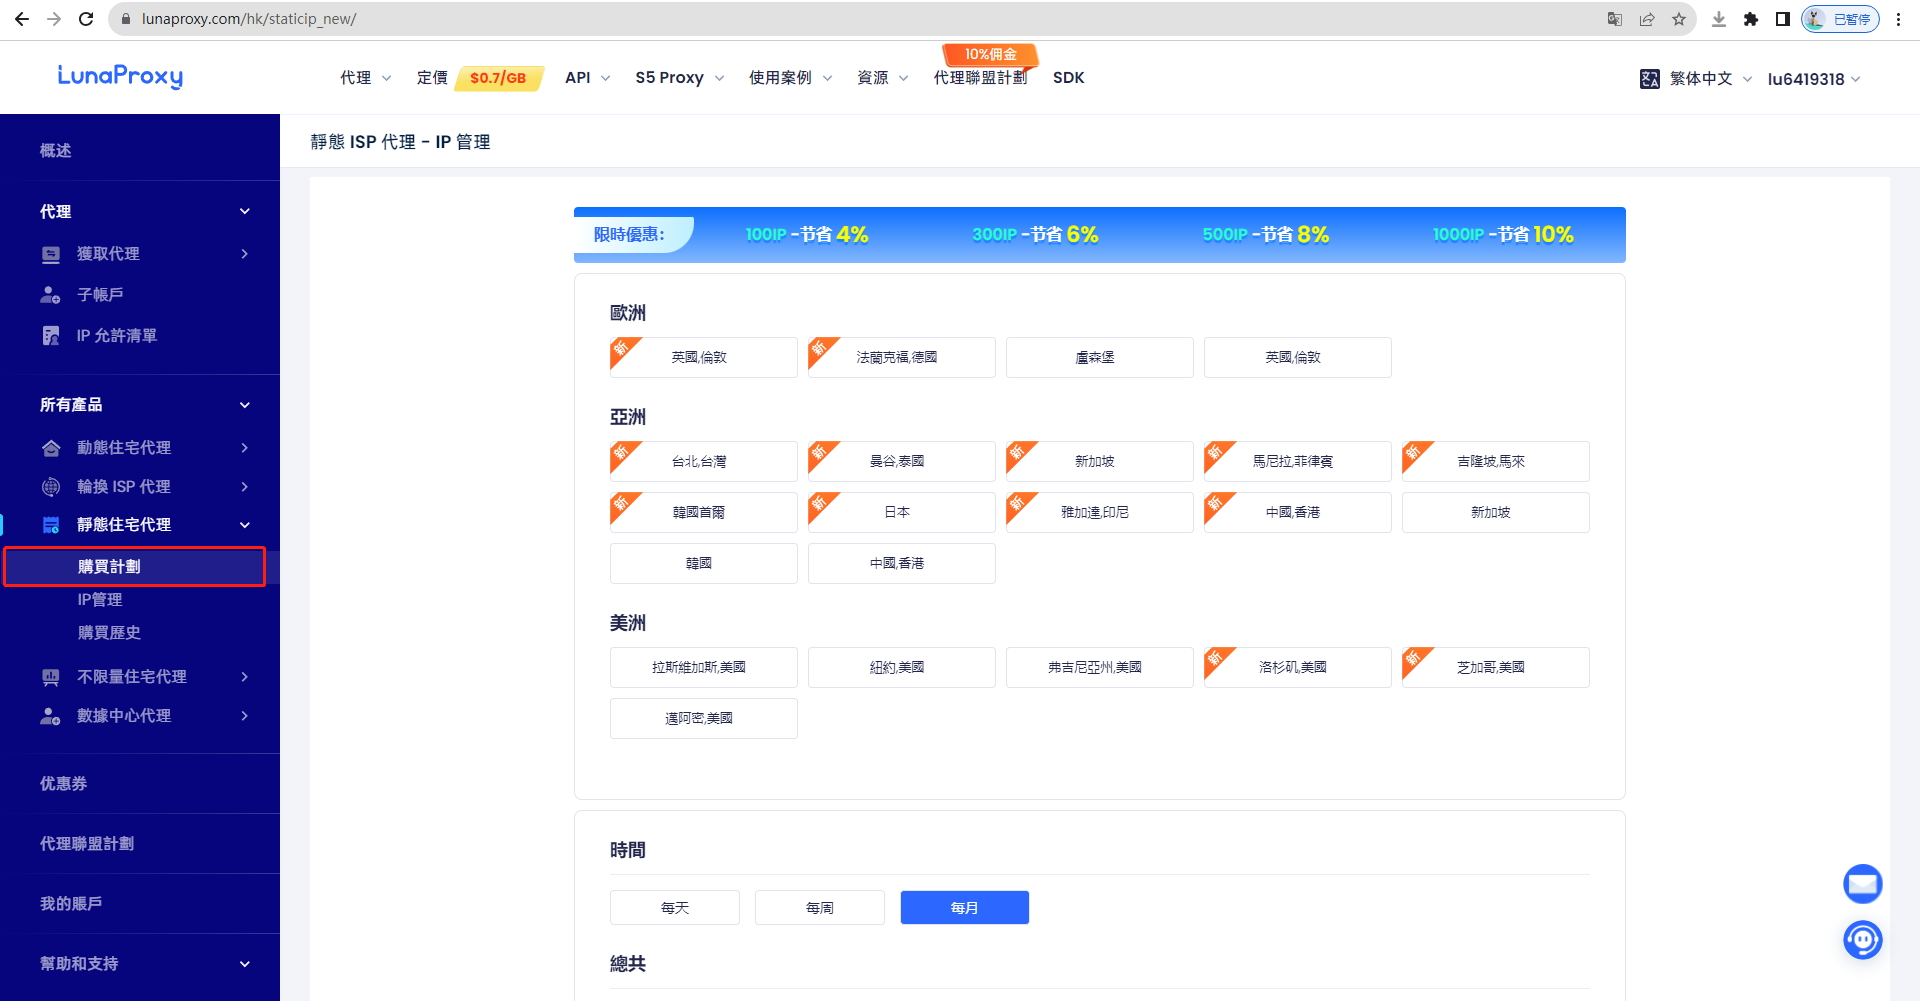Click the translate page icon in address bar
The image size is (1920, 1001).
pyautogui.click(x=1614, y=19)
